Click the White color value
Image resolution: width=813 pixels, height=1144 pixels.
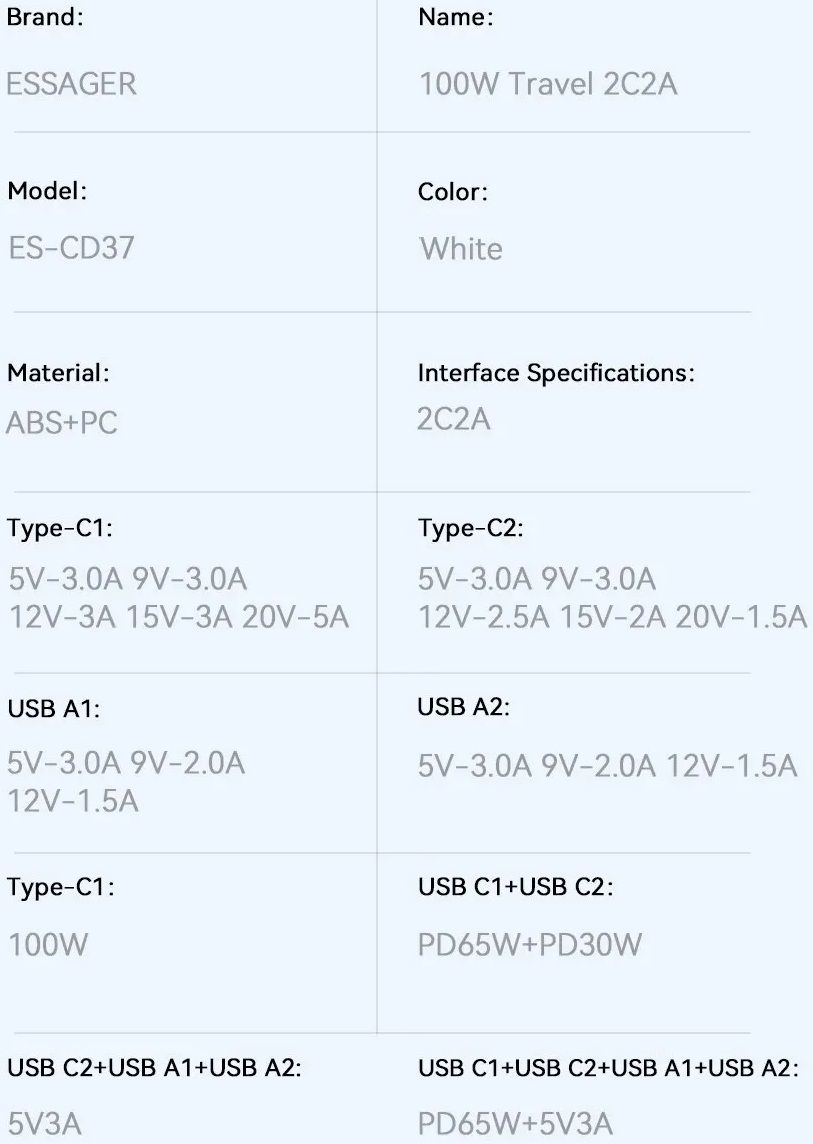(461, 248)
